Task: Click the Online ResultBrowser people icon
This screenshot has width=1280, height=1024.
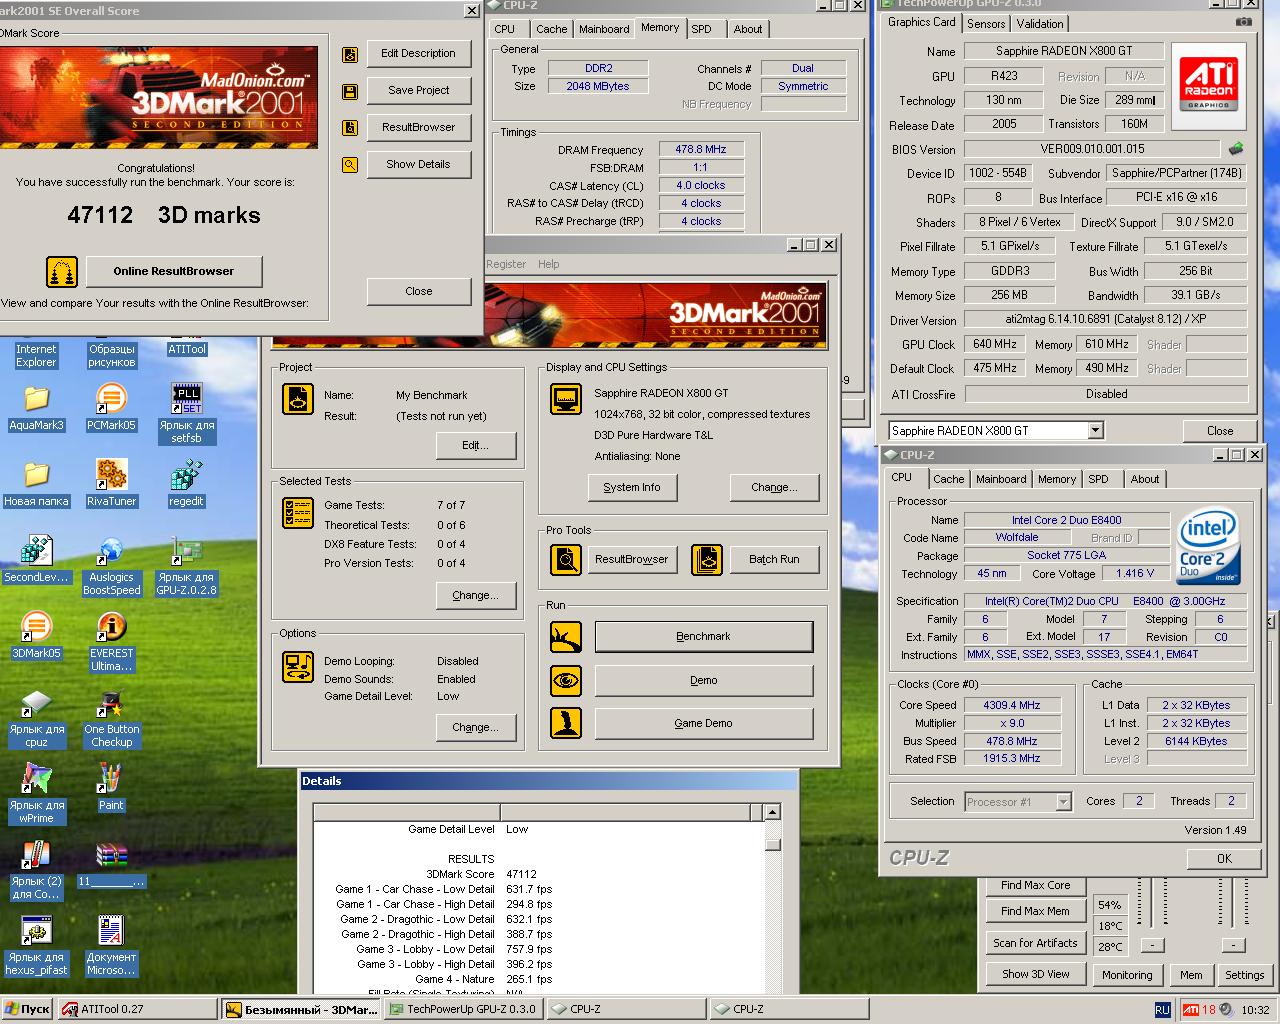Action: pos(62,271)
